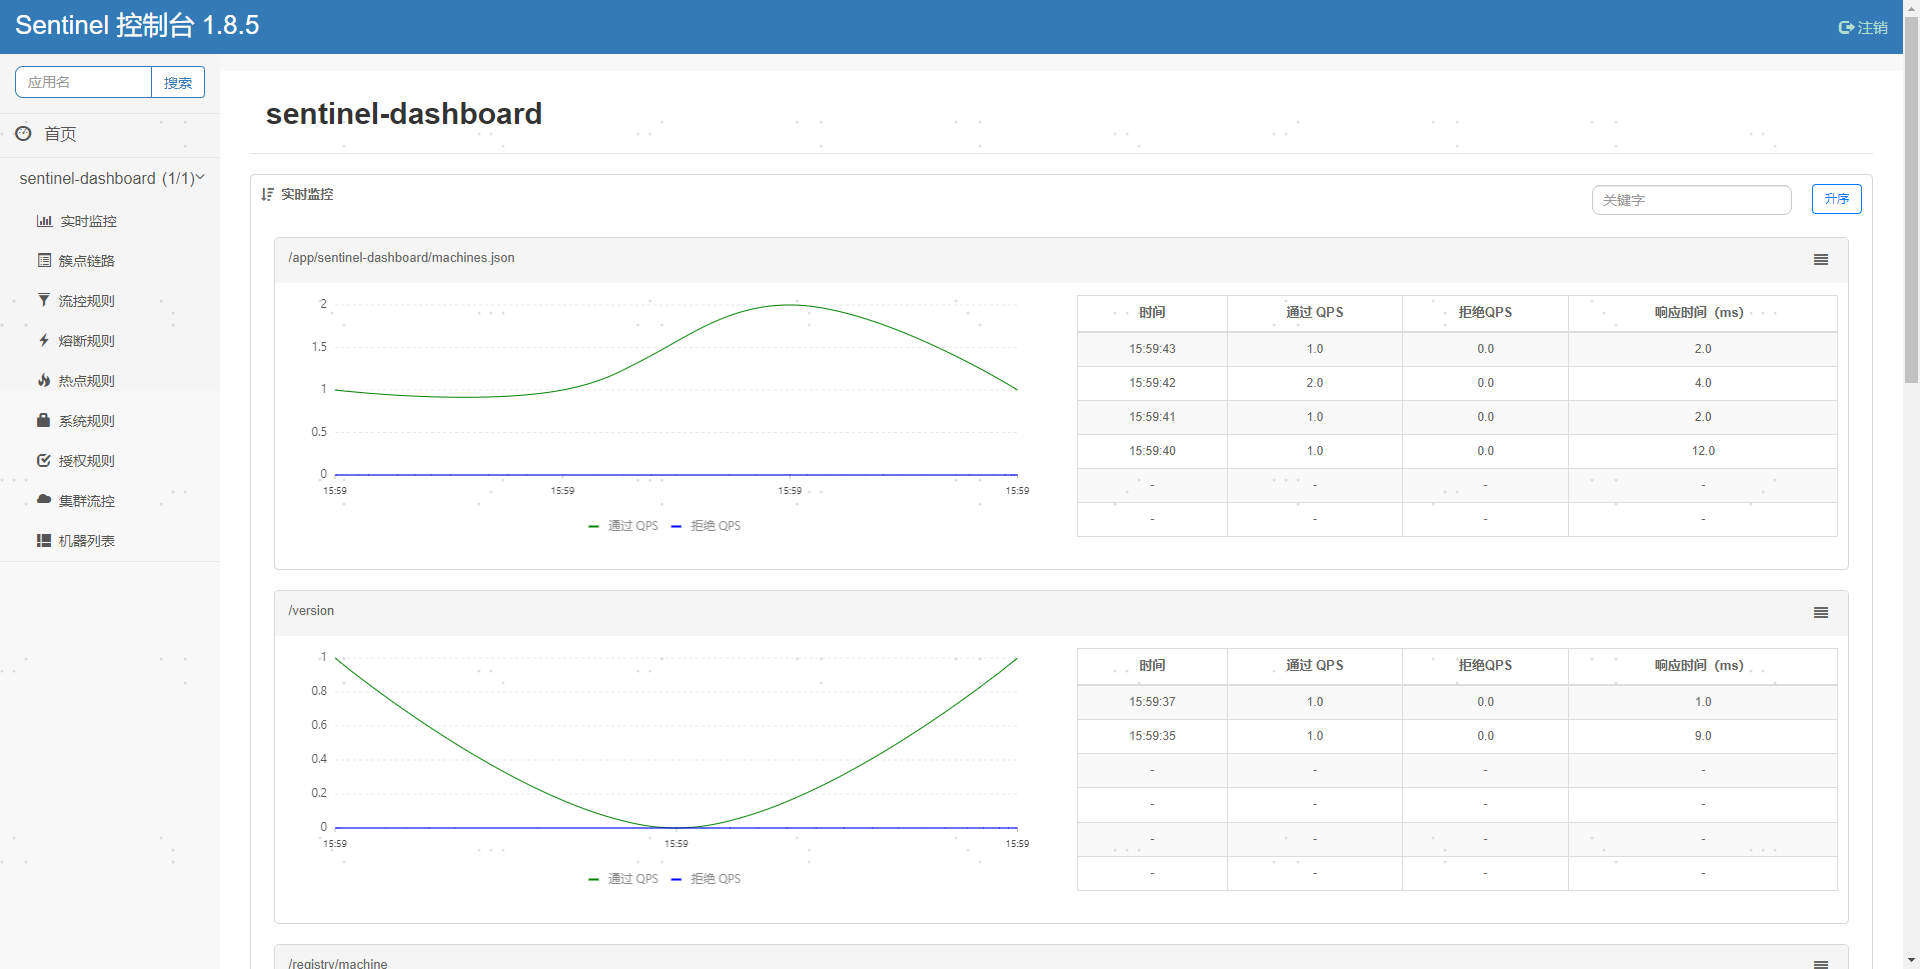Click the 15:59:42 time cell
This screenshot has height=969, width=1920.
(x=1152, y=383)
